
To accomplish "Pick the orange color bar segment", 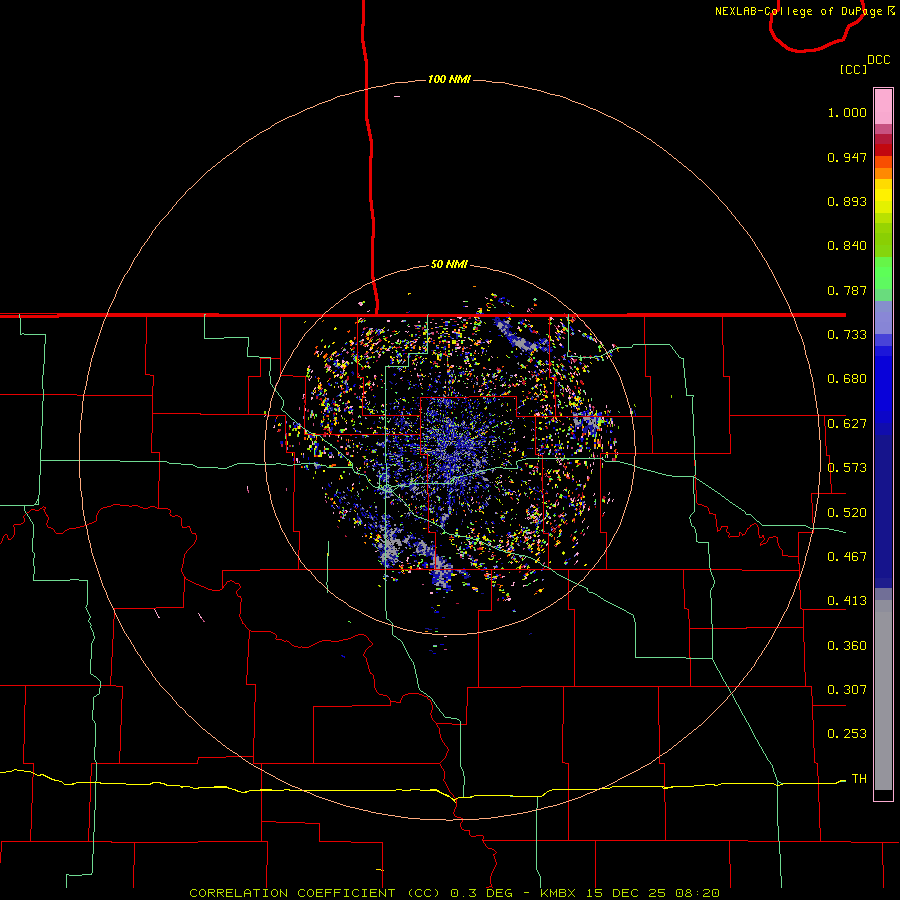I will click(x=883, y=173).
